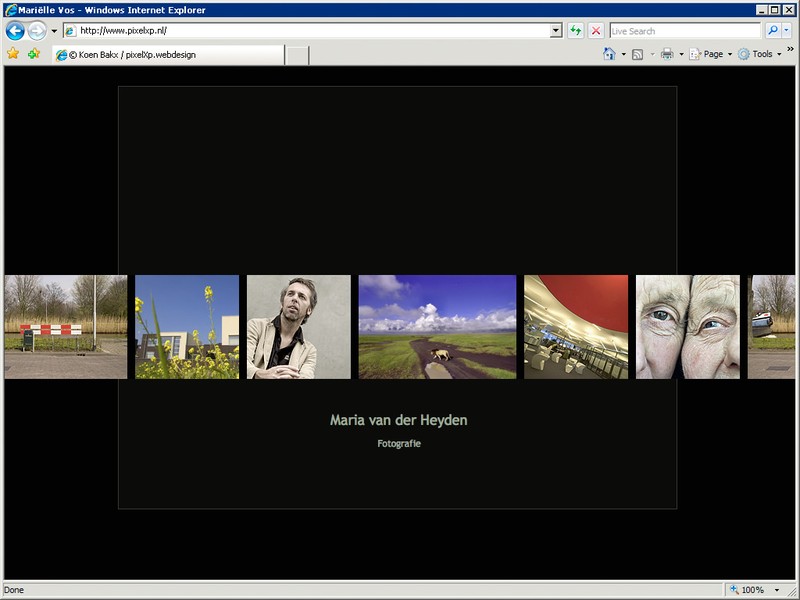Open the Tools menu
800x600 pixels.
(761, 54)
